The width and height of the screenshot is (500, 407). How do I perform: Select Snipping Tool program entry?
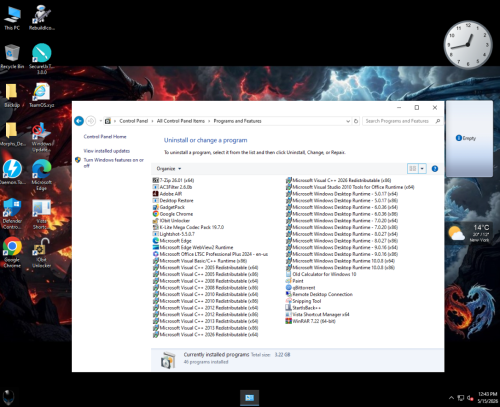[x=303, y=301]
